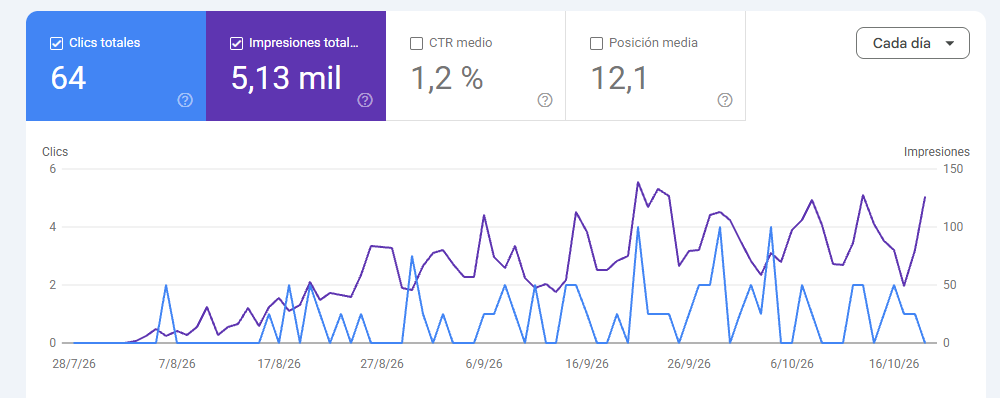The image size is (1000, 398).
Task: Click the 12,1 average position value
Action: coord(619,78)
